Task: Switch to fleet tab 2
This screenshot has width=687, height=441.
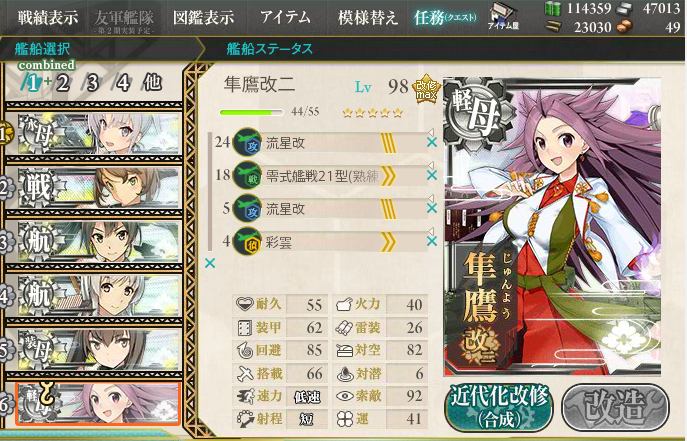Action: 62,83
